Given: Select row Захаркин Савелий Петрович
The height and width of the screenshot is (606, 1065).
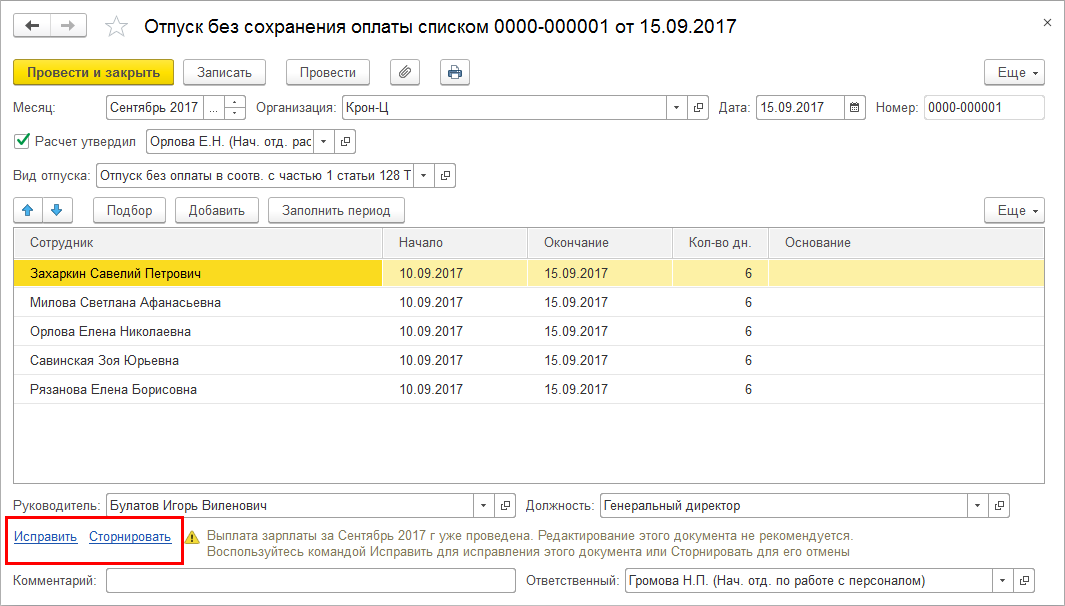Looking at the screenshot, I should [528, 273].
